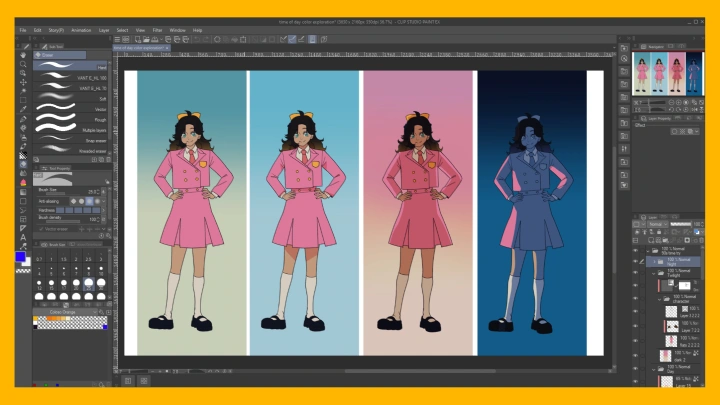
Task: Toggle visibility of character folder layer
Action: [x=636, y=298]
